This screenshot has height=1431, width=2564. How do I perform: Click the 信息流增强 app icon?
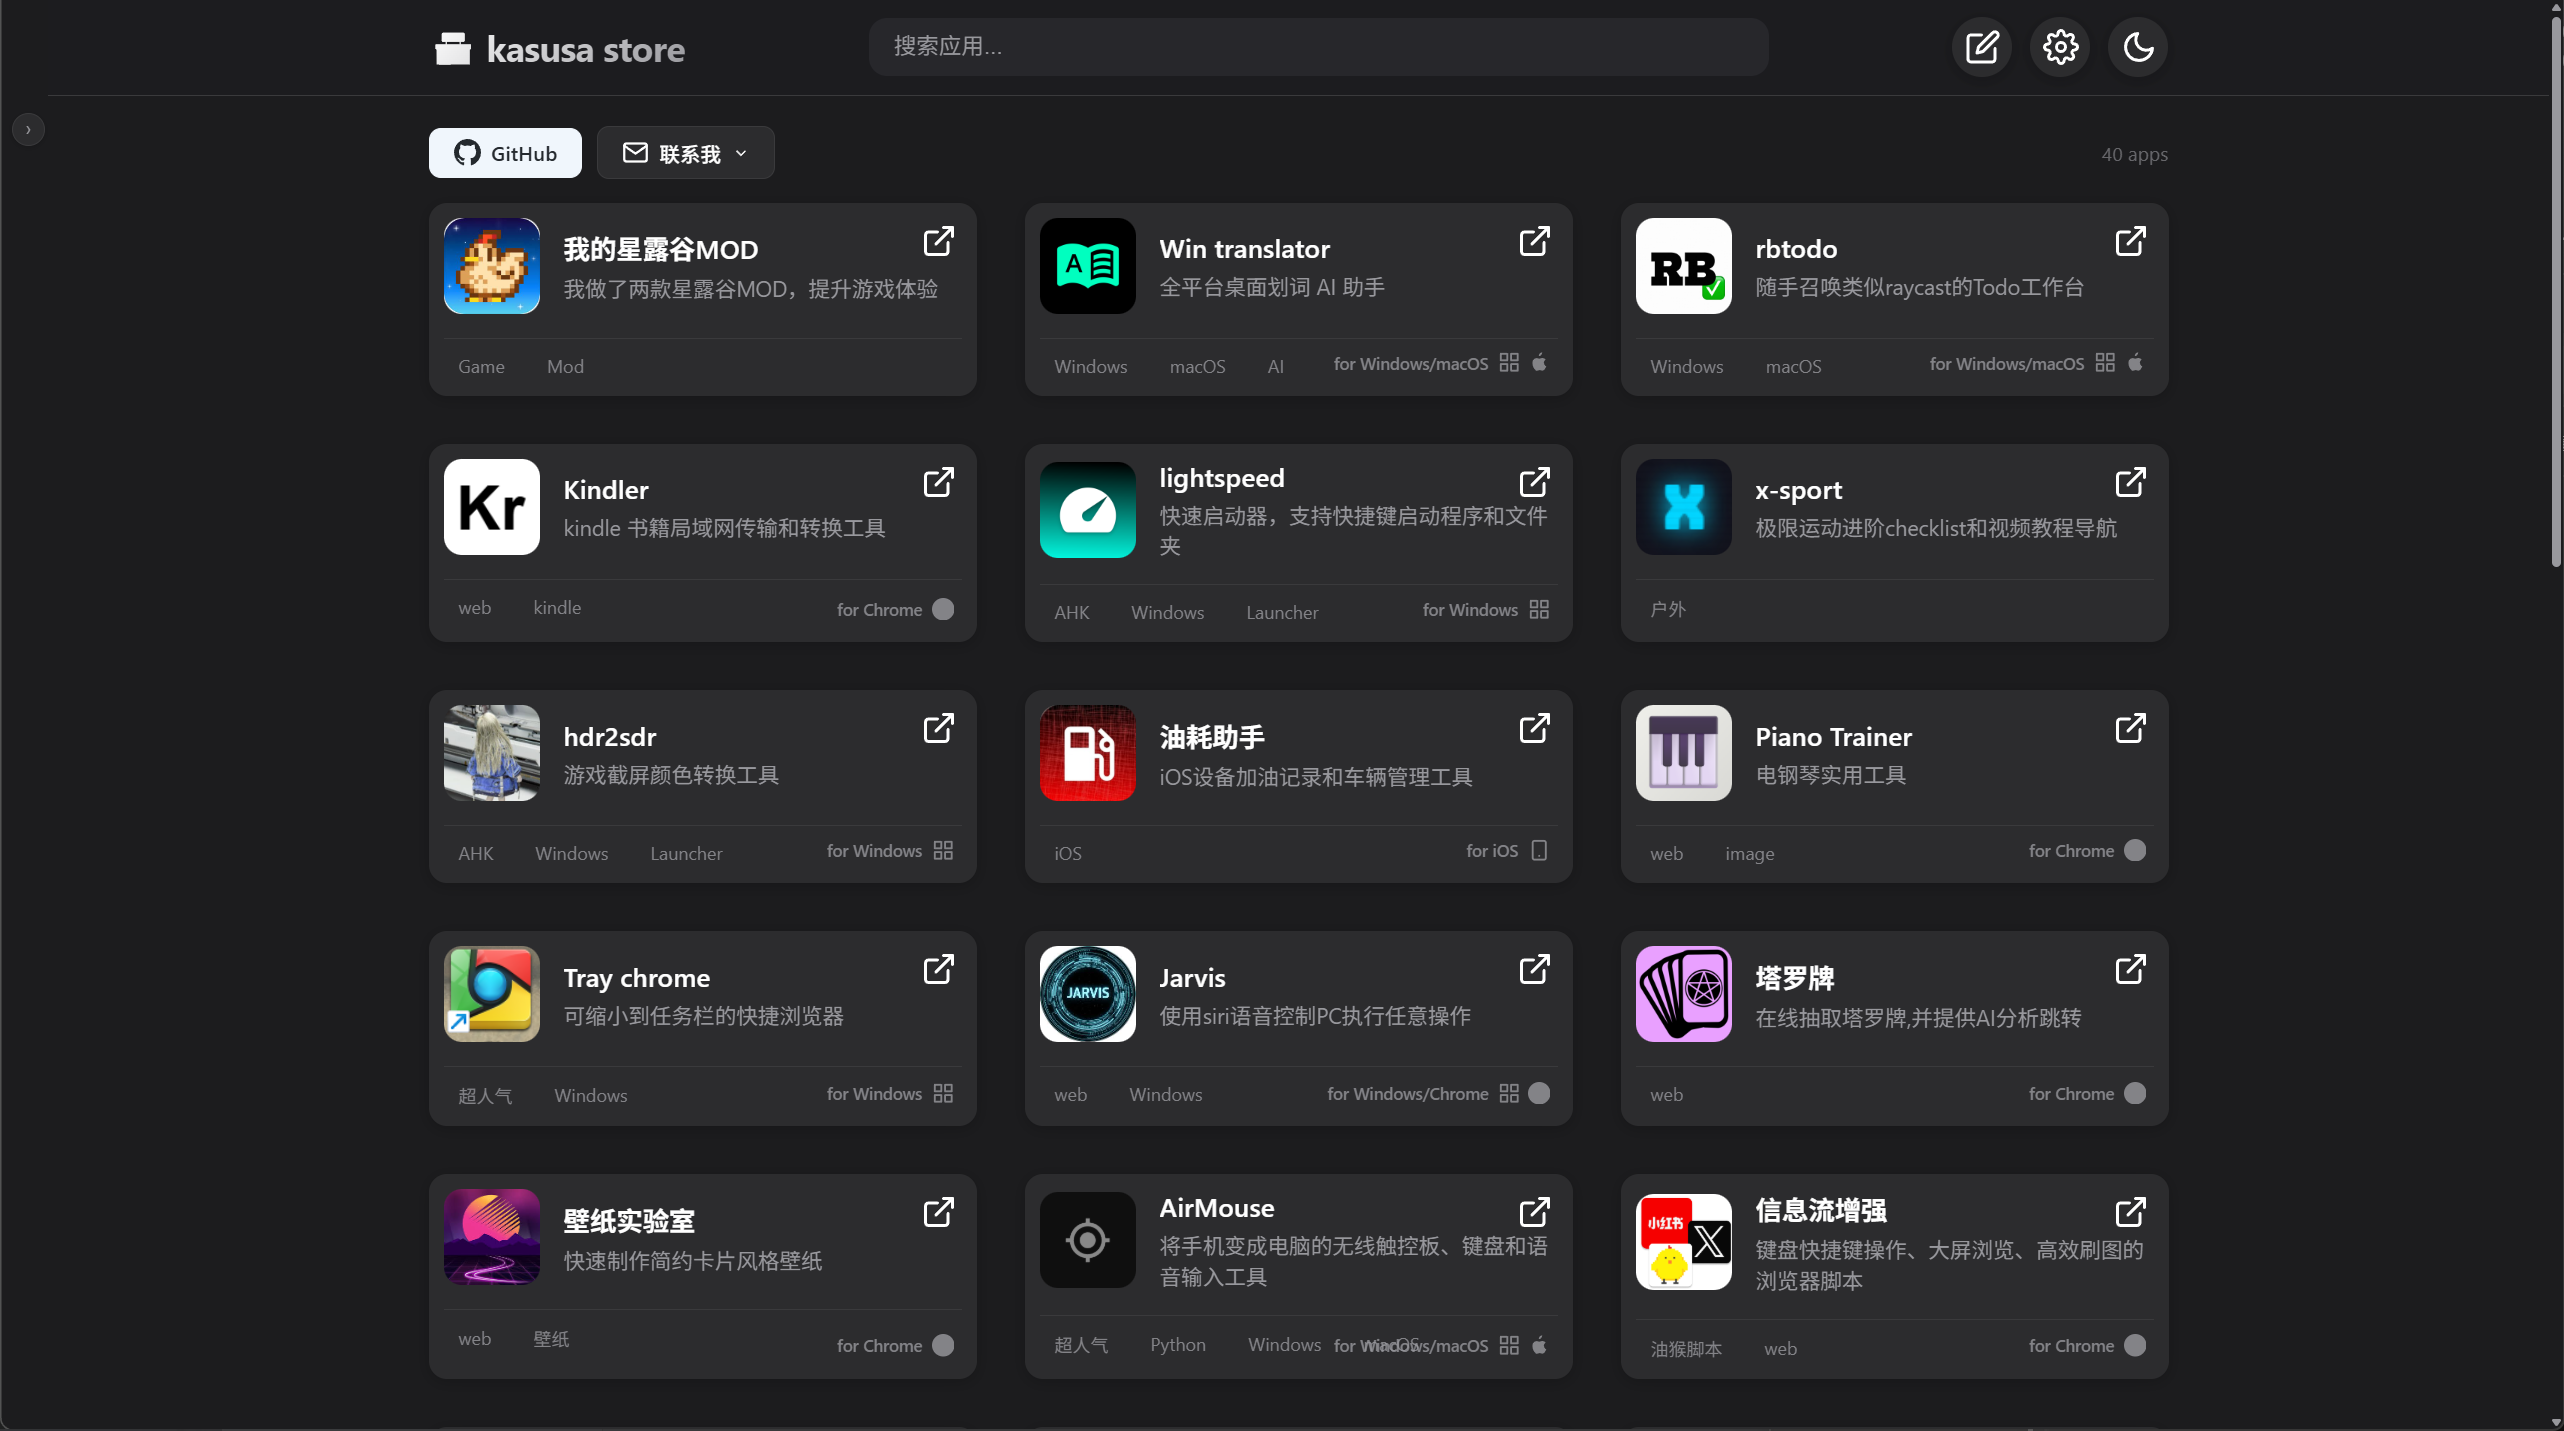point(1684,1242)
